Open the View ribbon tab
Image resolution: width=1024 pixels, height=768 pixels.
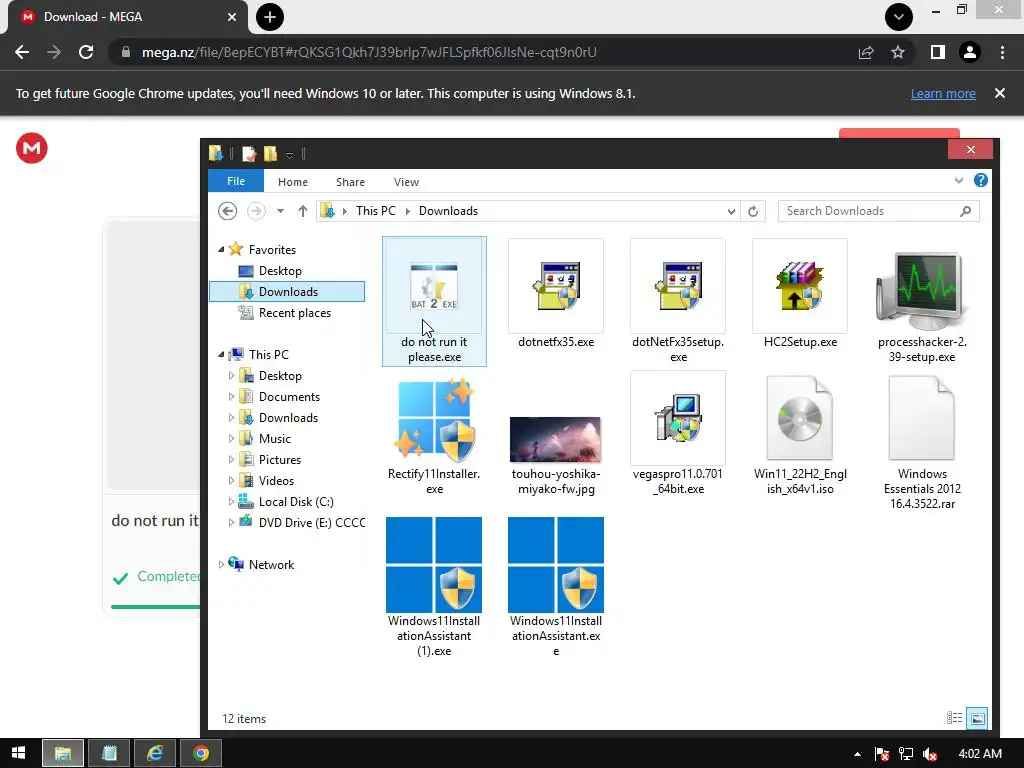tap(406, 182)
